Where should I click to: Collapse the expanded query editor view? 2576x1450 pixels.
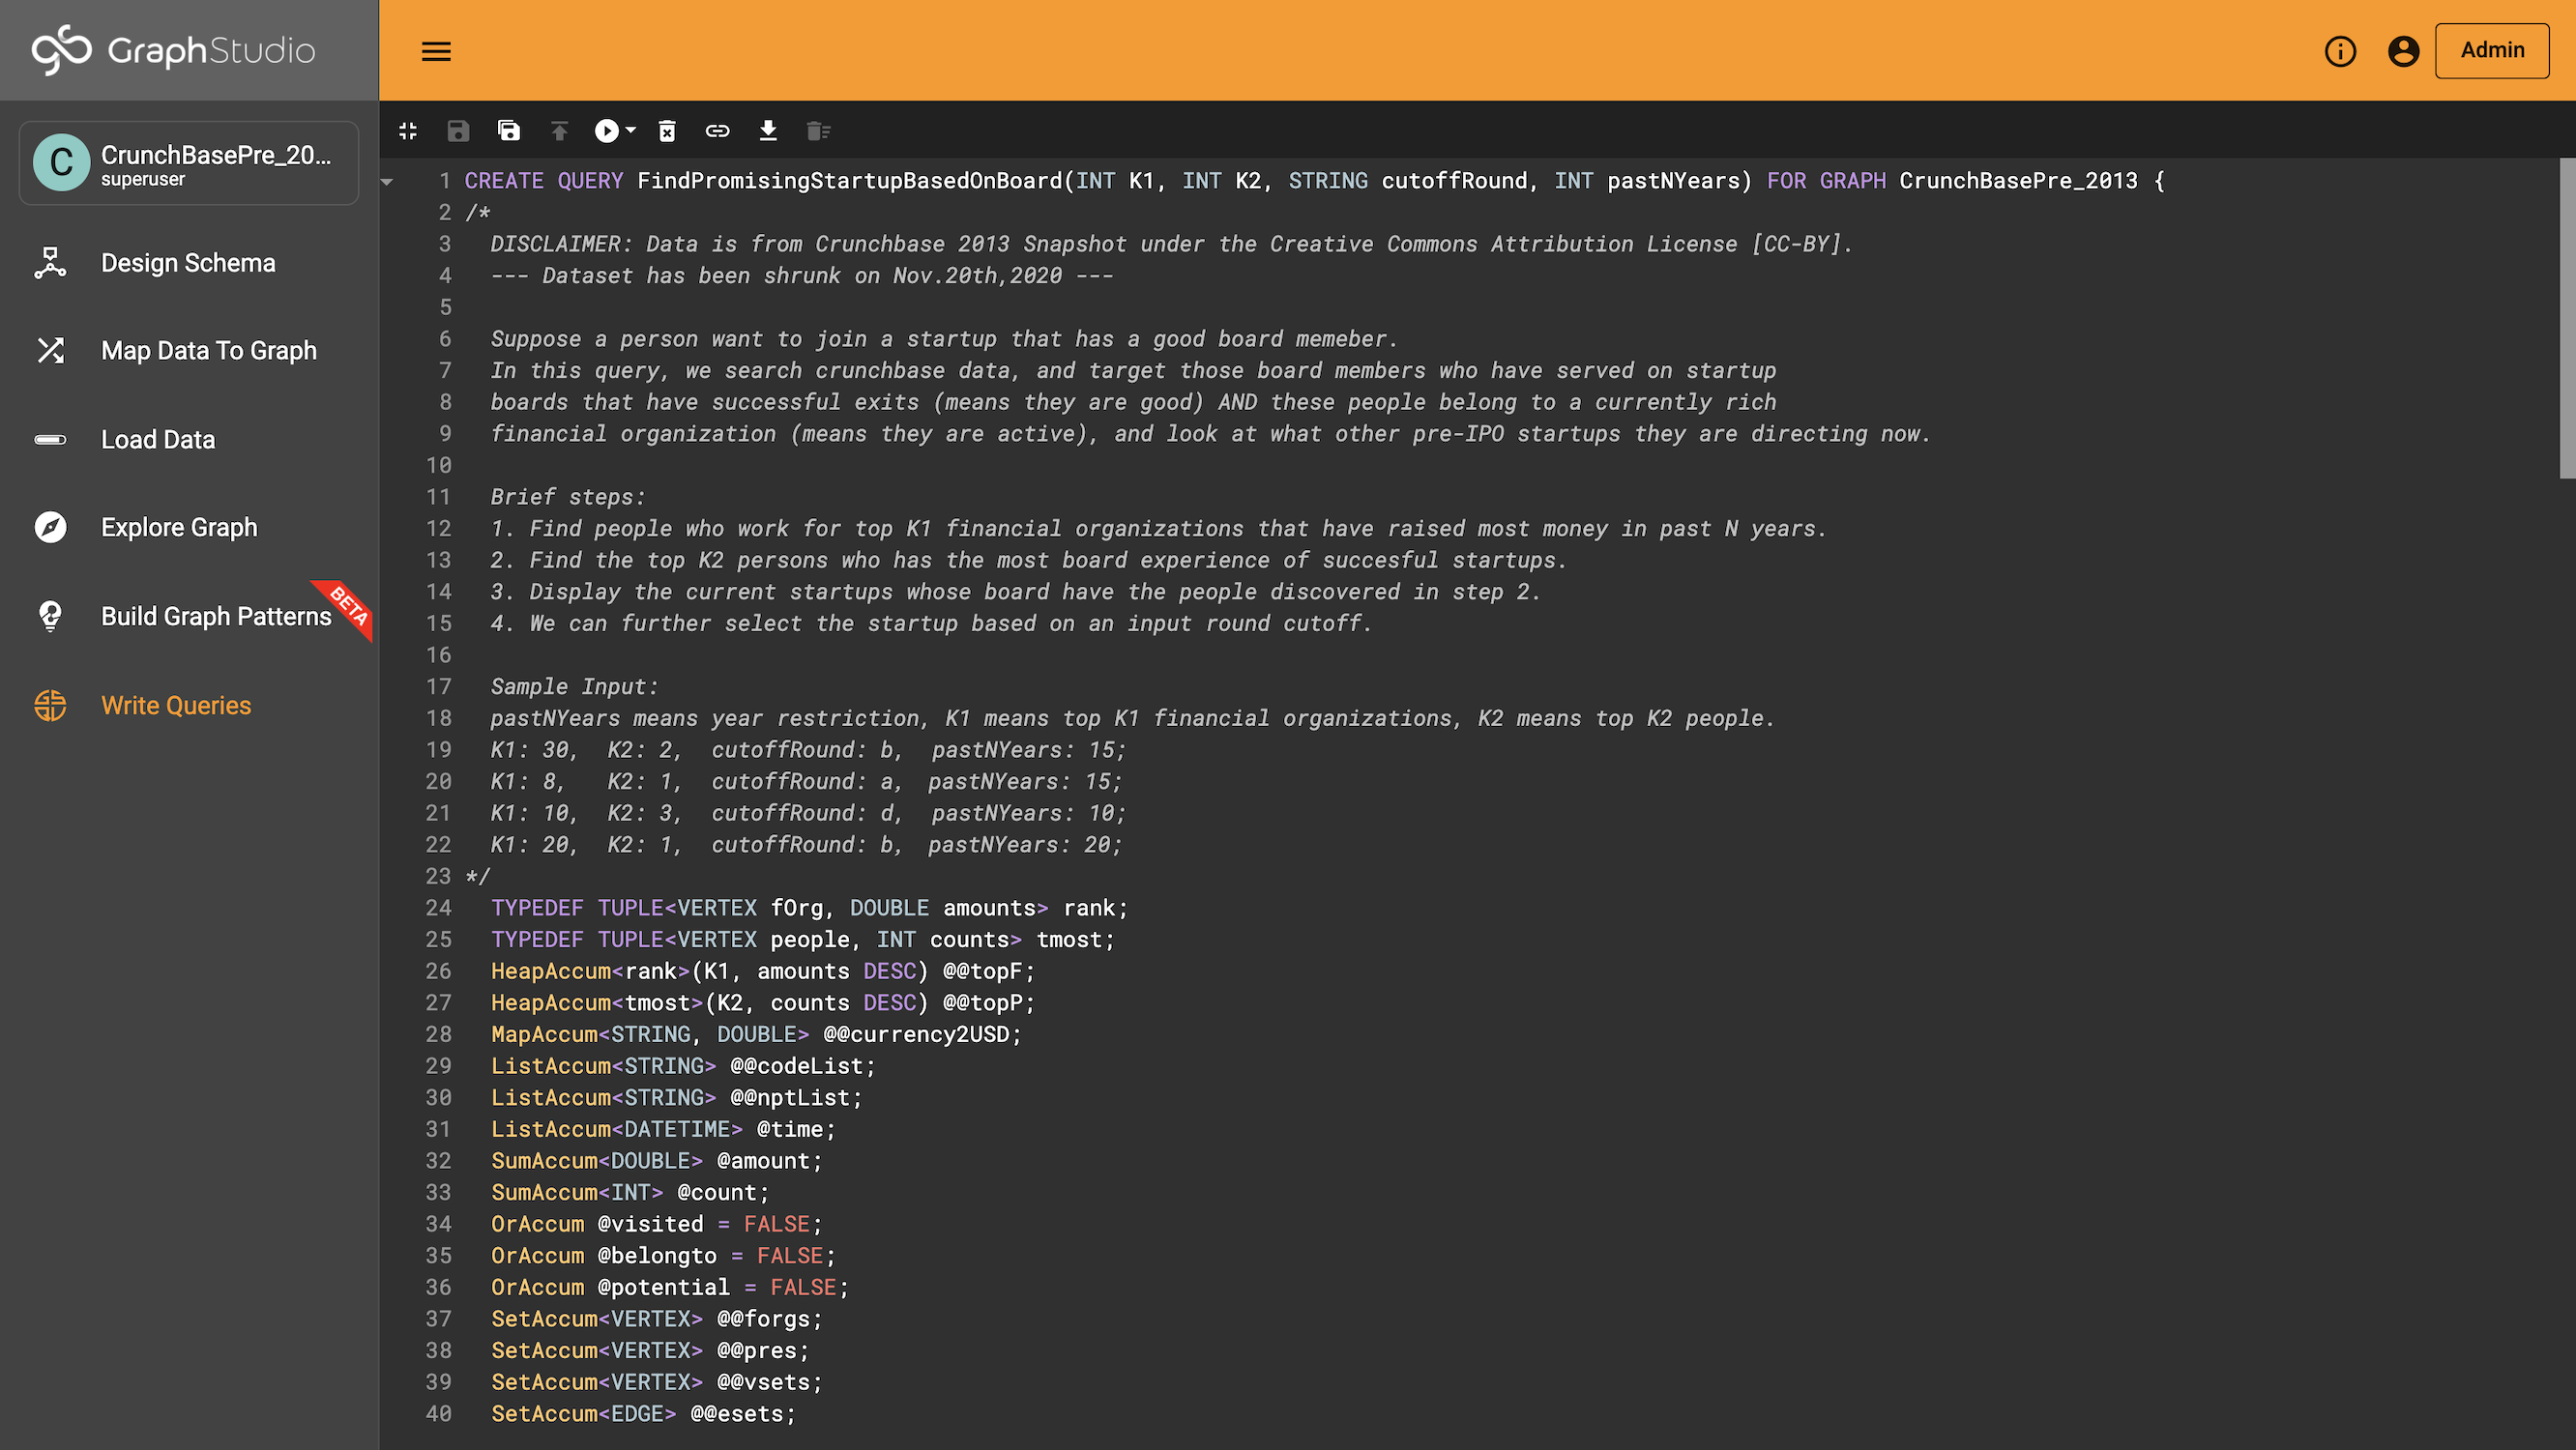[x=408, y=131]
